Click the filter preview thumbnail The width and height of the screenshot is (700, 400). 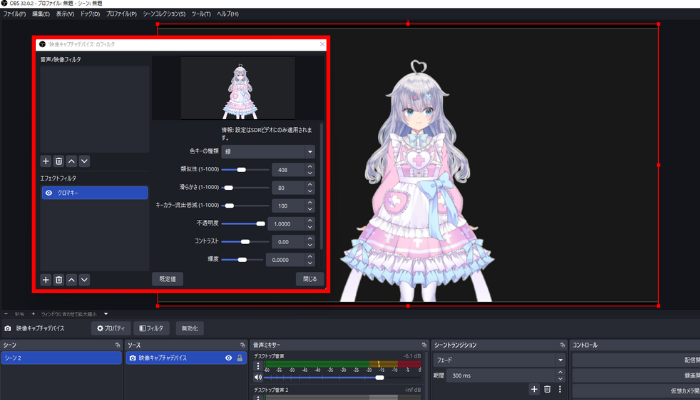click(238, 88)
